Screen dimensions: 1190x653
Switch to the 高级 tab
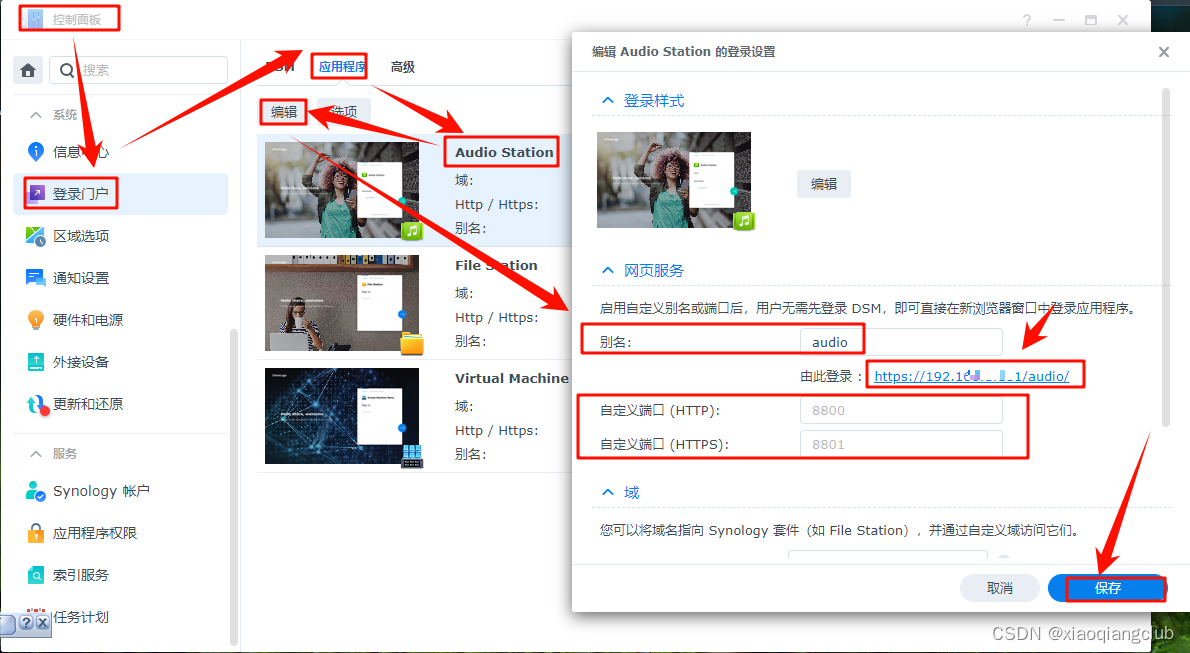click(x=402, y=67)
